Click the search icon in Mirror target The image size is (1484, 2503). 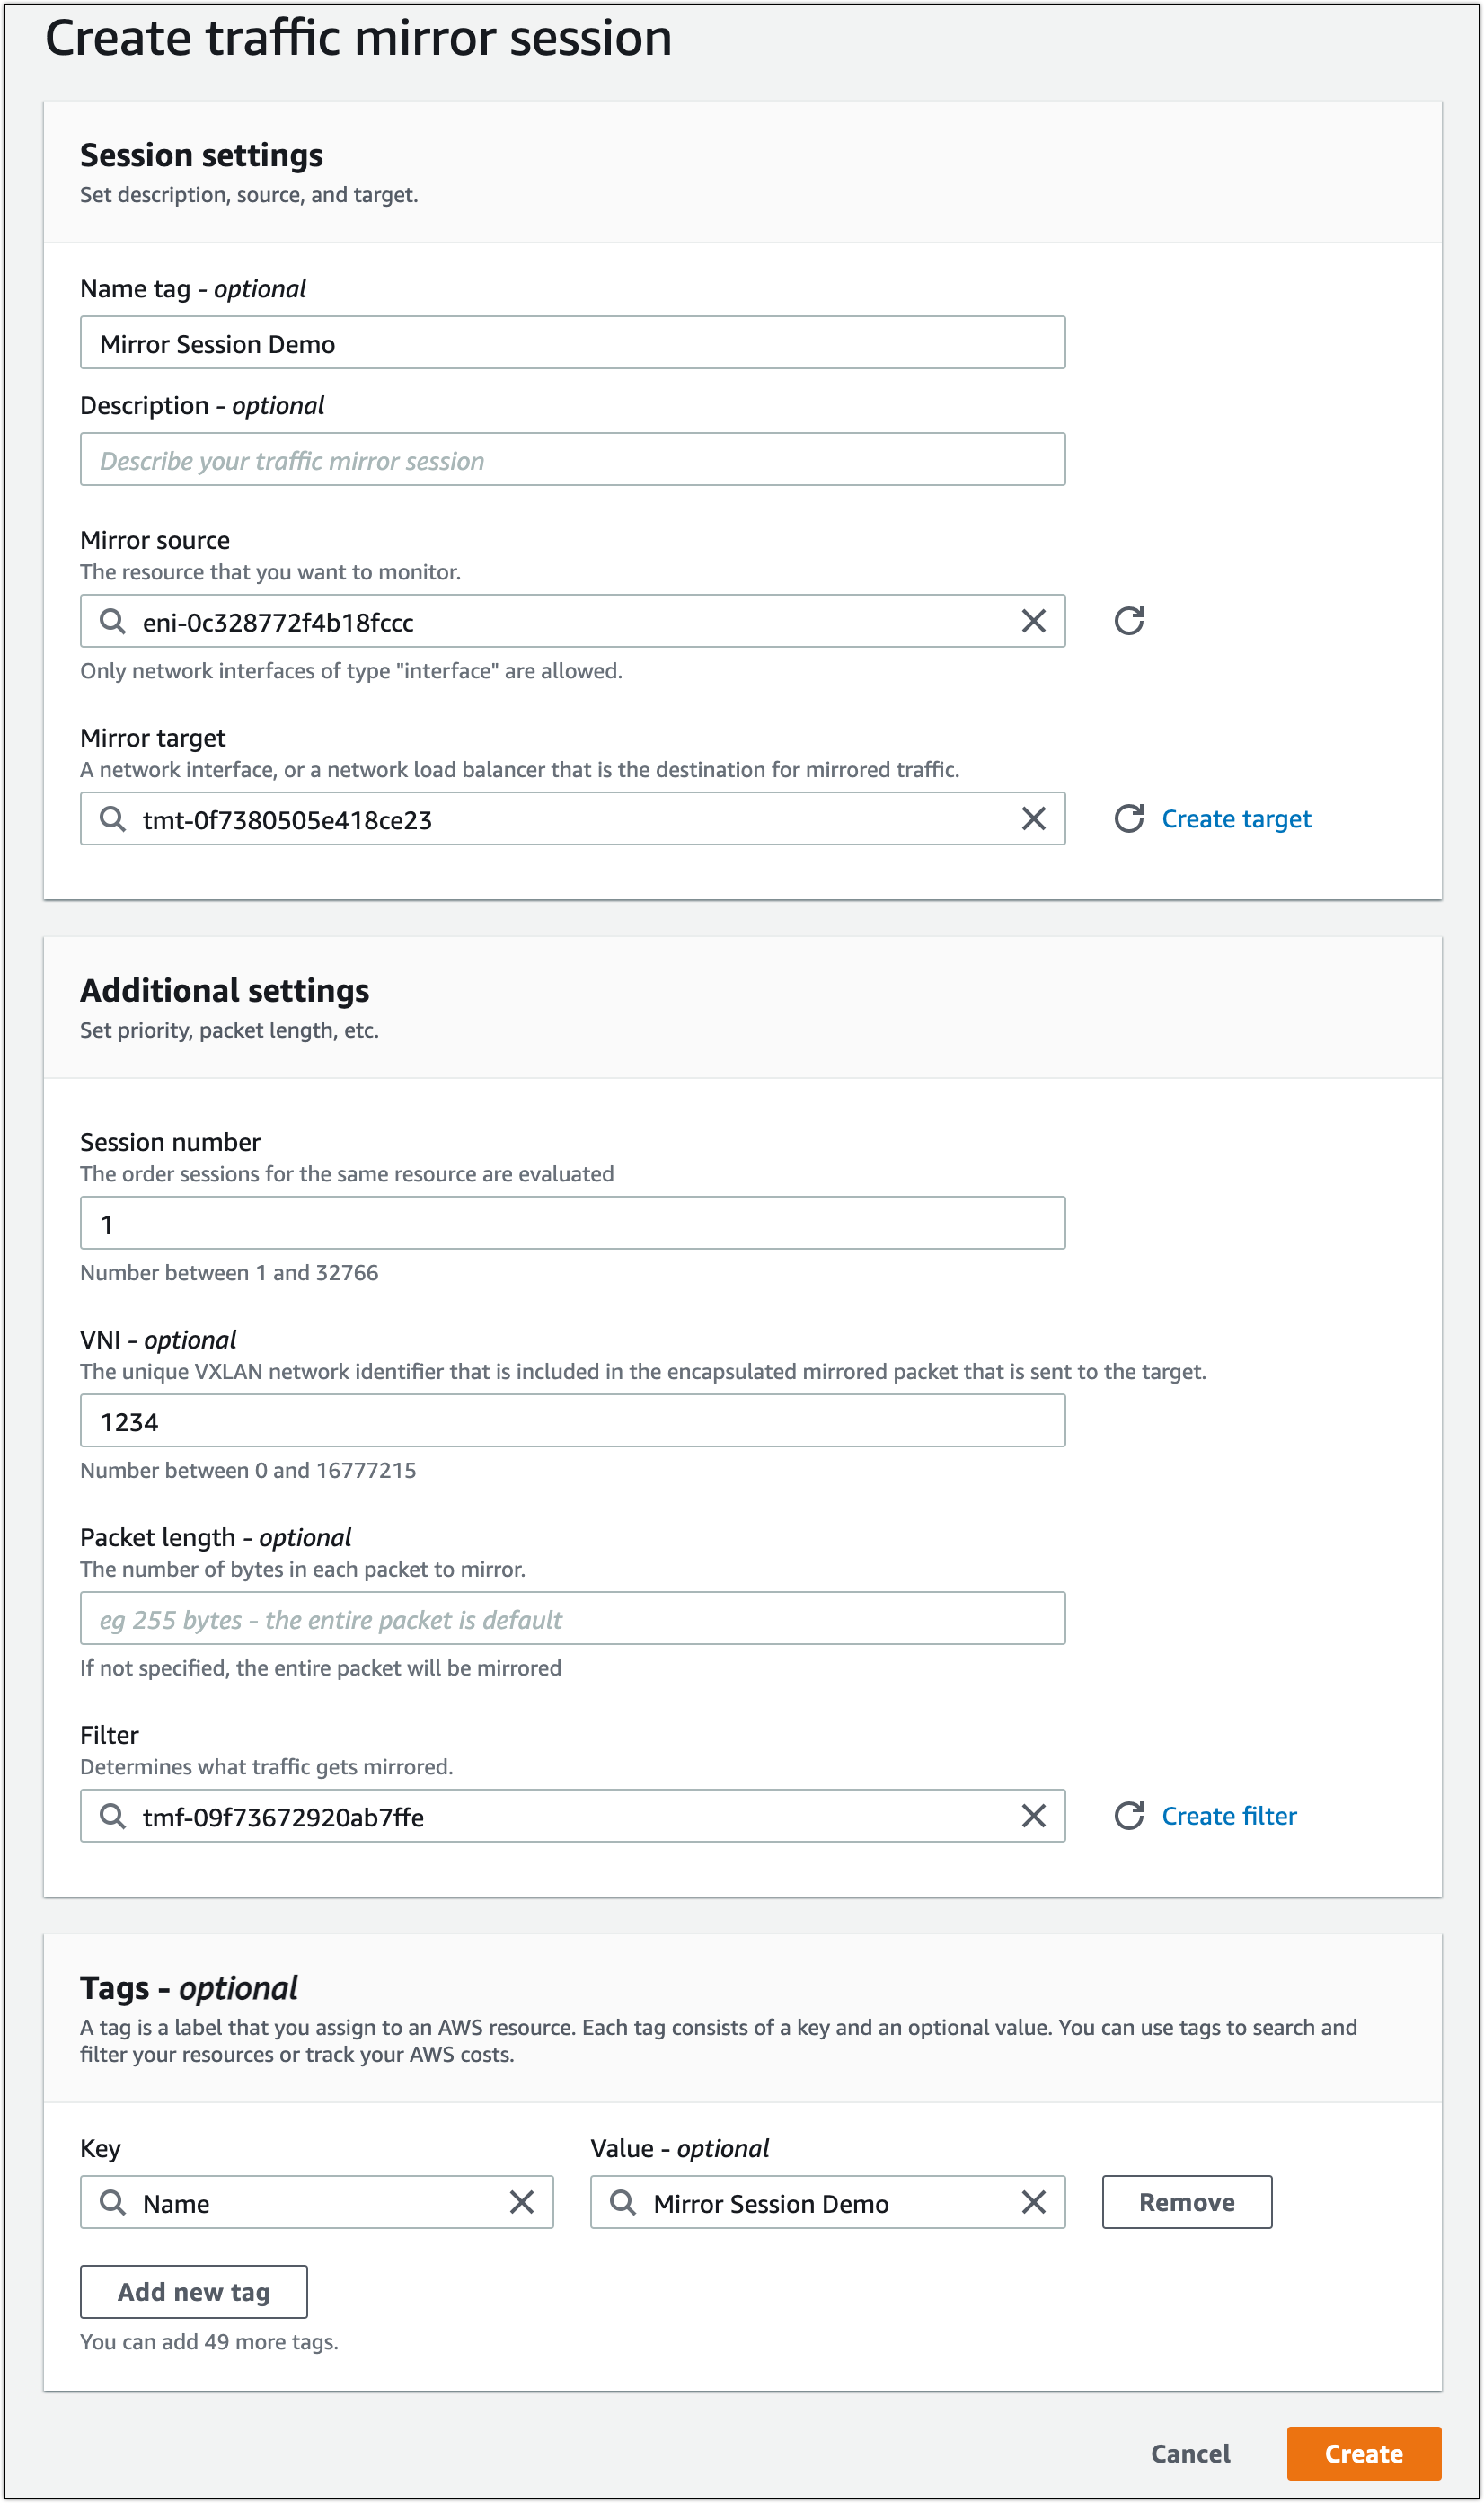[113, 818]
